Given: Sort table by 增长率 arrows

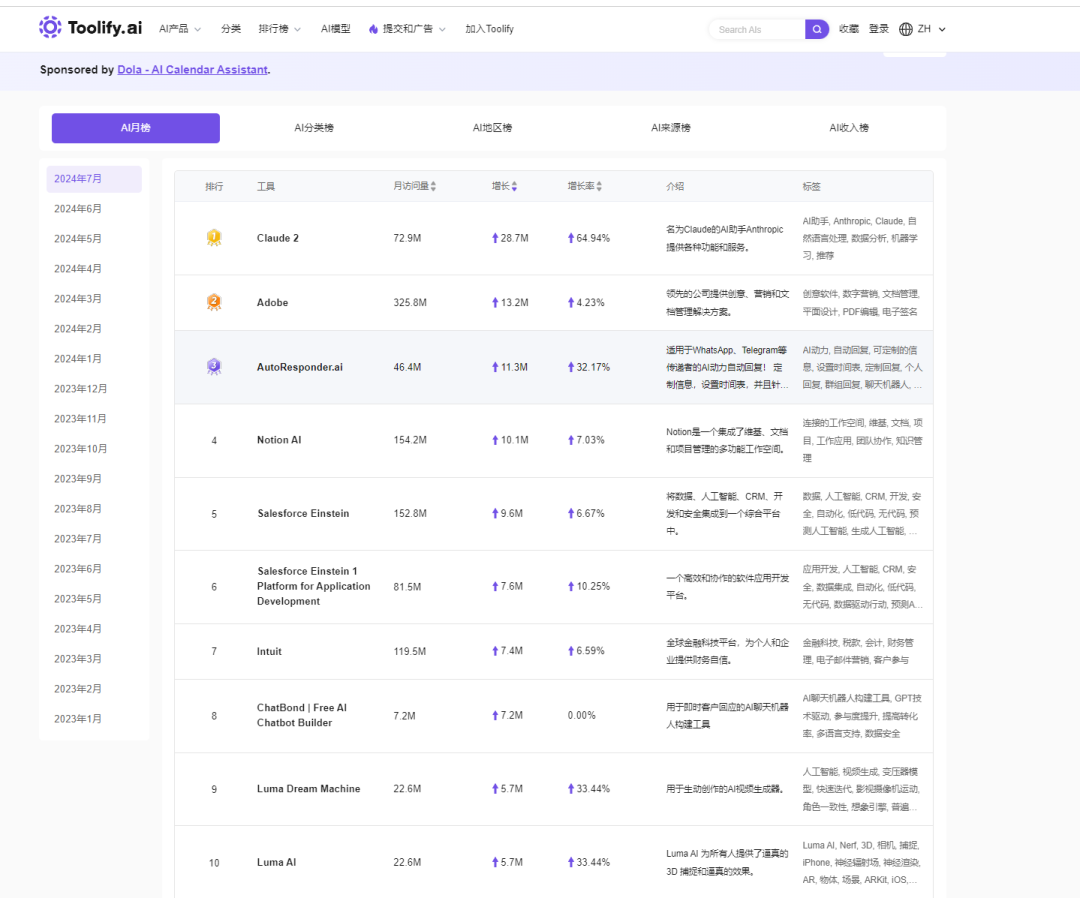Looking at the screenshot, I should click(599, 187).
